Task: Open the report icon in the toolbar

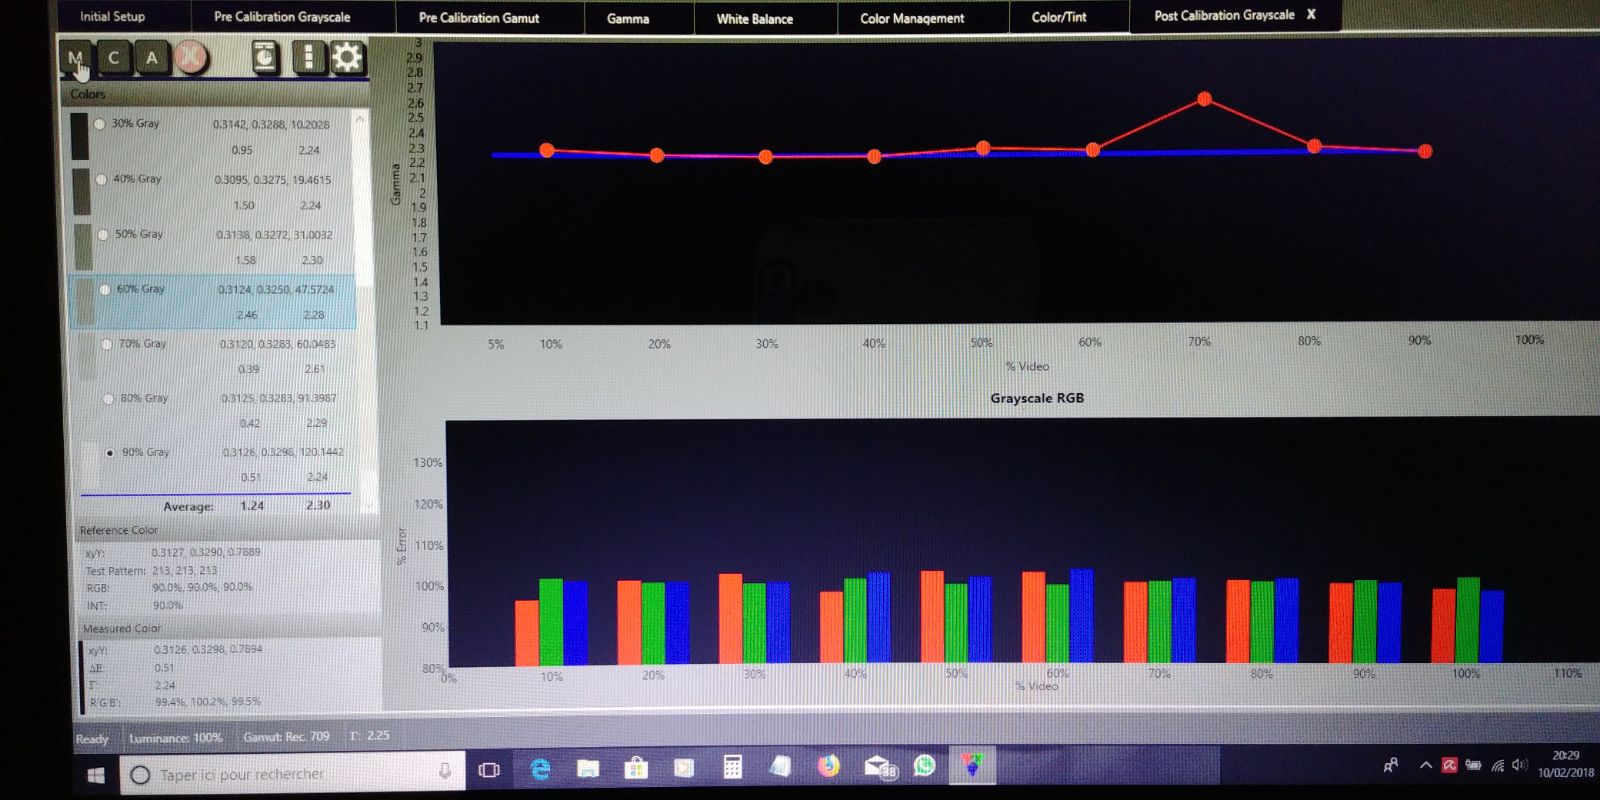Action: 265,57
